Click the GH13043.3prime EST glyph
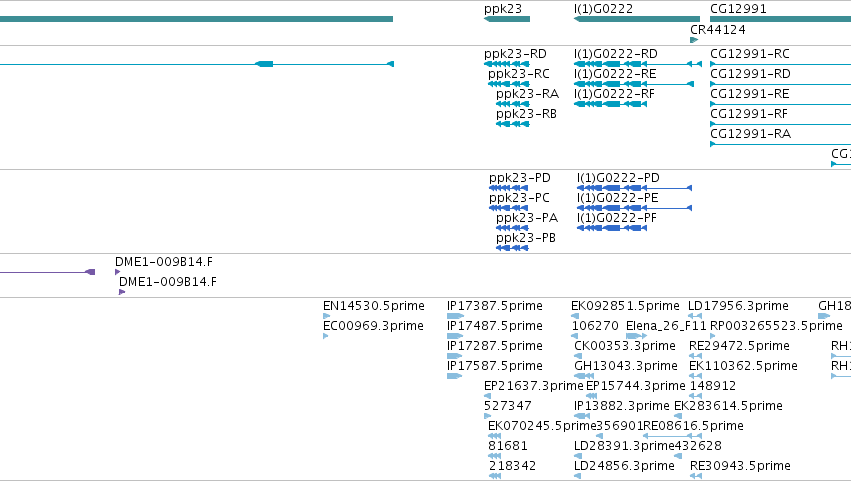The width and height of the screenshot is (851, 481). [583, 376]
